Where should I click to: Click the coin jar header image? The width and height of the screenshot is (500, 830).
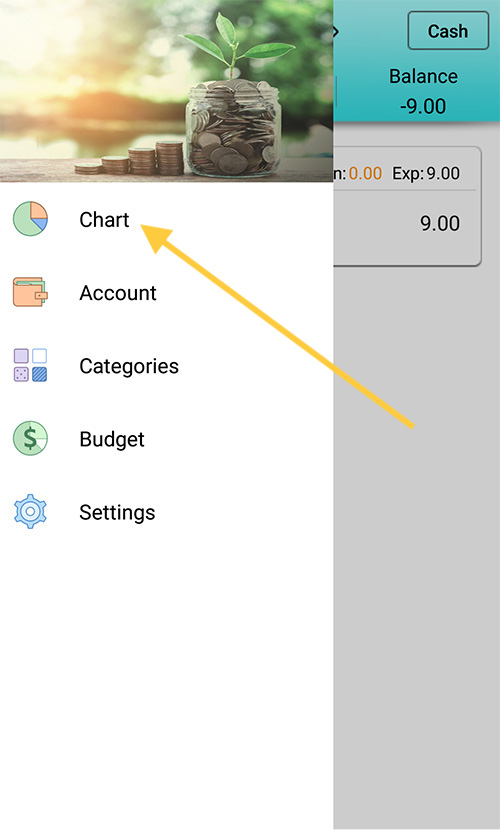(x=167, y=91)
